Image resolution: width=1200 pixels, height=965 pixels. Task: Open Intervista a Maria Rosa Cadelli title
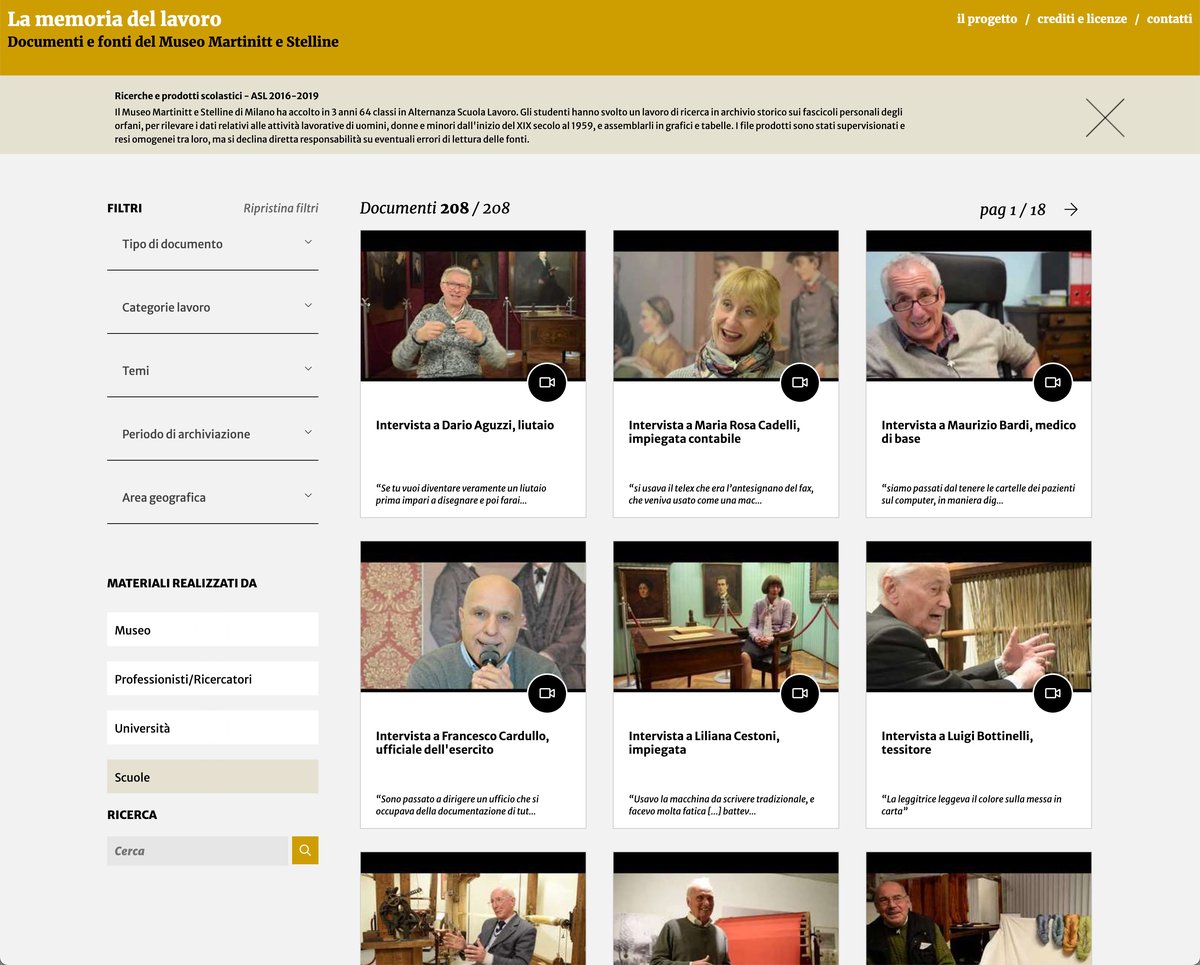pyautogui.click(x=715, y=432)
